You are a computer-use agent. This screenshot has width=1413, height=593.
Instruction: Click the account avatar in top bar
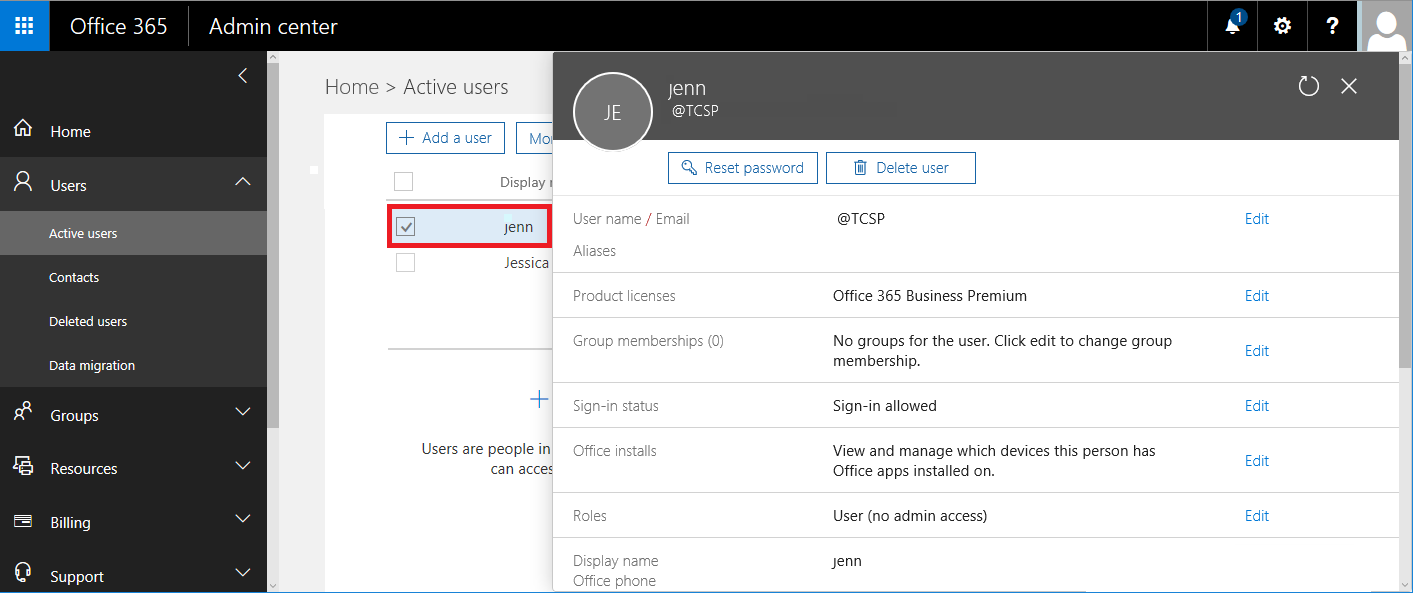(x=1386, y=26)
